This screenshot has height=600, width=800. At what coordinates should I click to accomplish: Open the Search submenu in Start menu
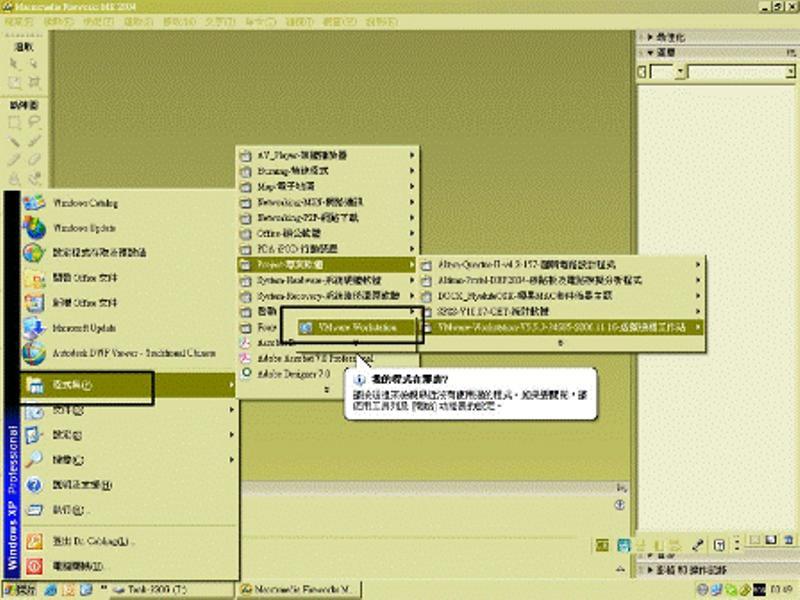tap(128, 460)
